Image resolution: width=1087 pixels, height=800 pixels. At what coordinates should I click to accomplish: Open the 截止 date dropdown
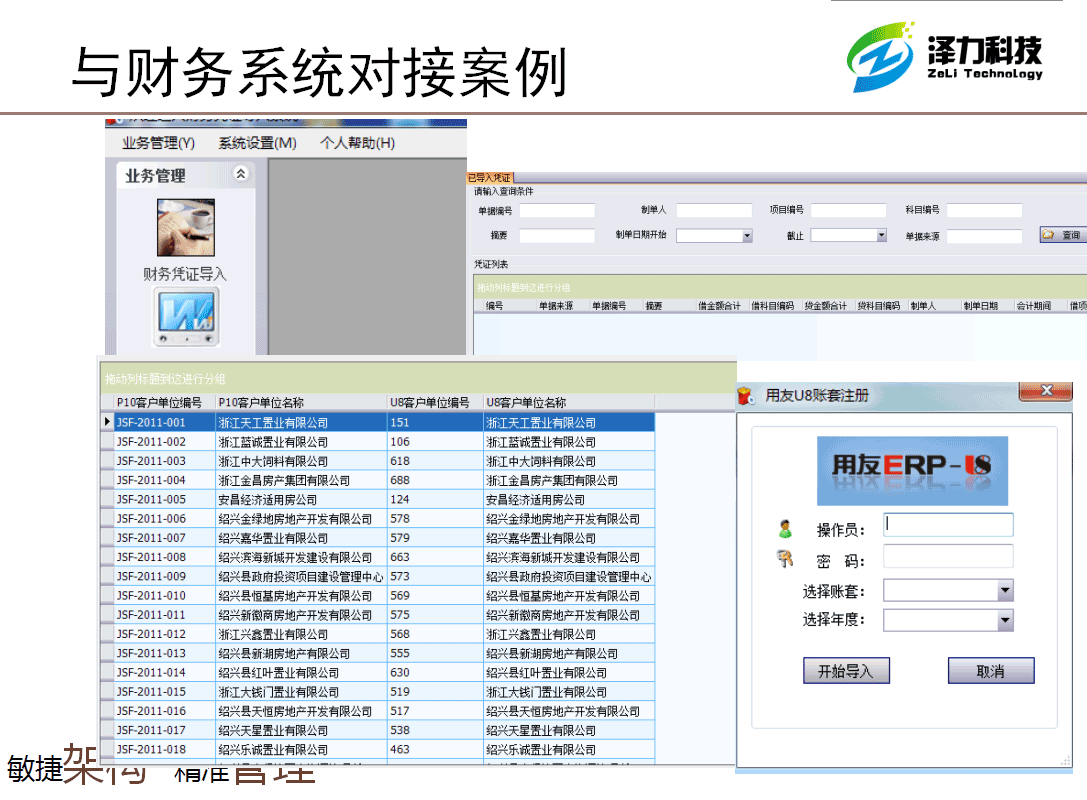coord(881,236)
